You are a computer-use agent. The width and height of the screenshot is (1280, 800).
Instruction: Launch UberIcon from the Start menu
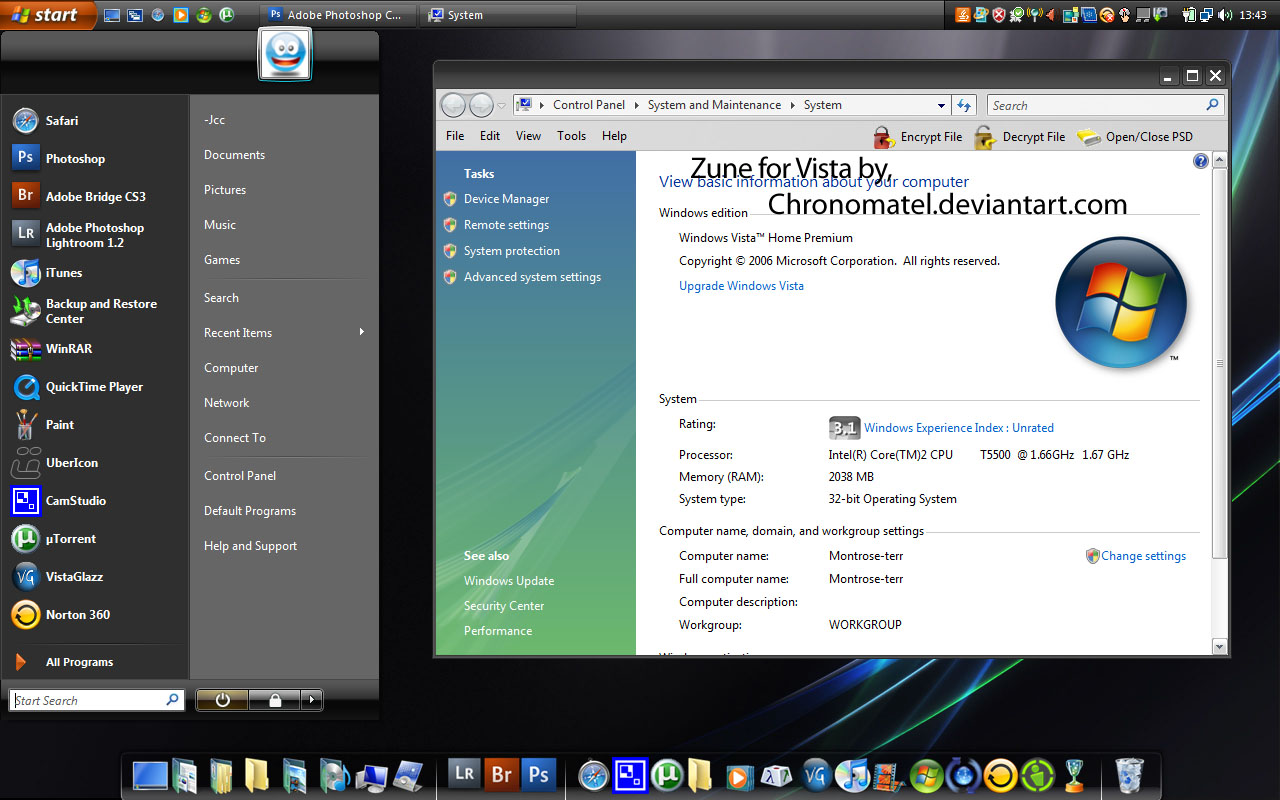coord(95,462)
